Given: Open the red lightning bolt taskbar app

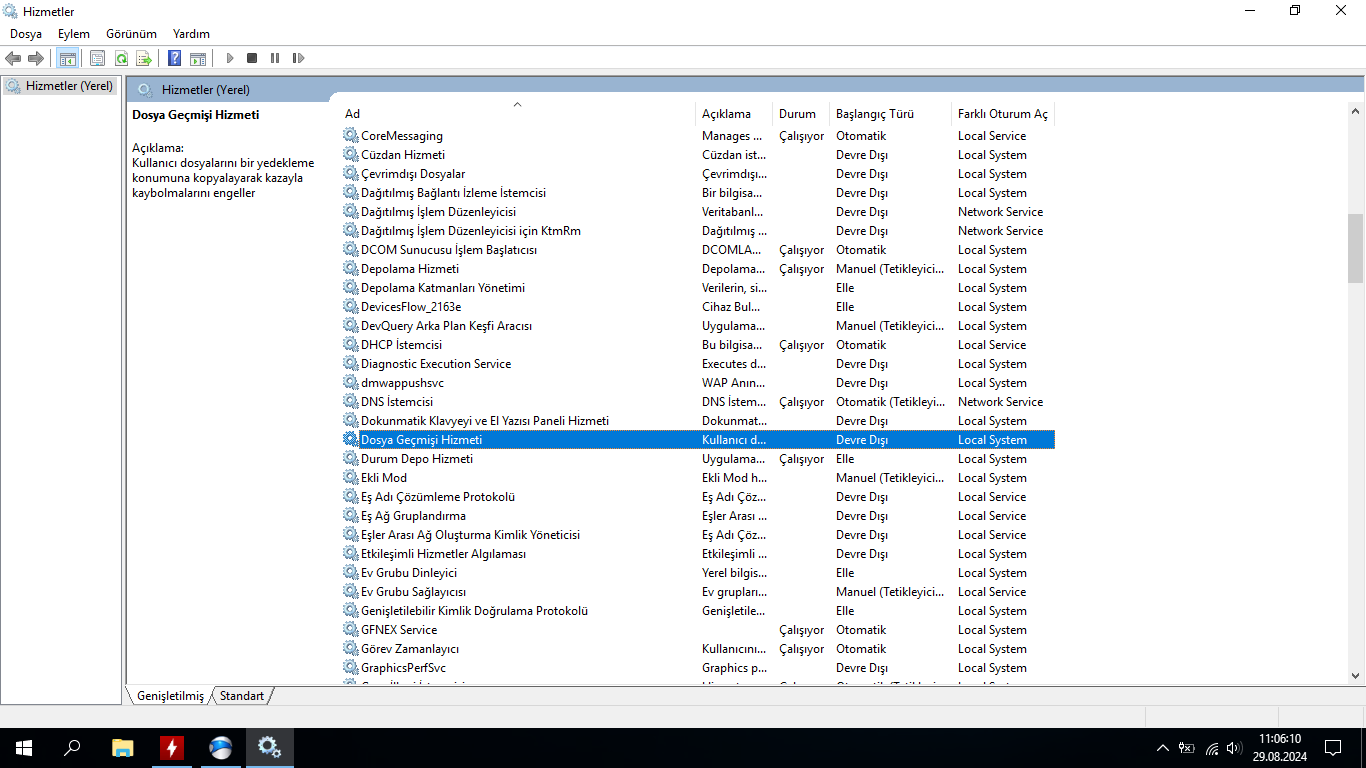Looking at the screenshot, I should pos(172,748).
